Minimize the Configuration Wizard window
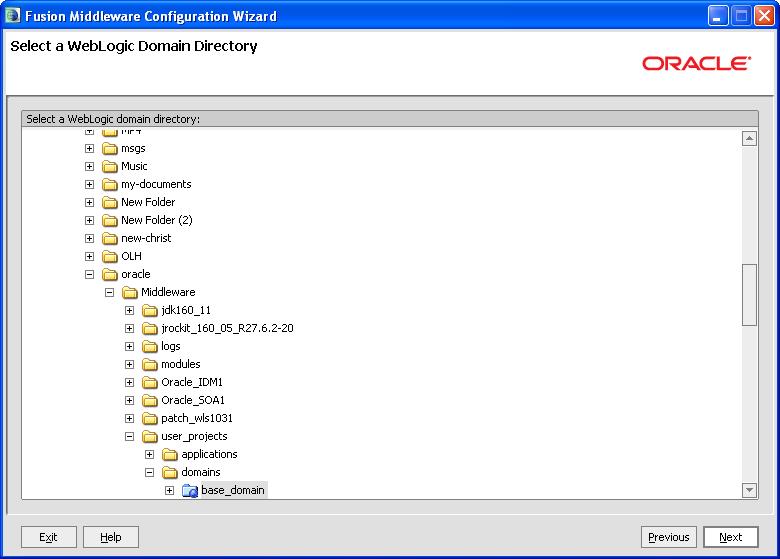 (x=717, y=16)
